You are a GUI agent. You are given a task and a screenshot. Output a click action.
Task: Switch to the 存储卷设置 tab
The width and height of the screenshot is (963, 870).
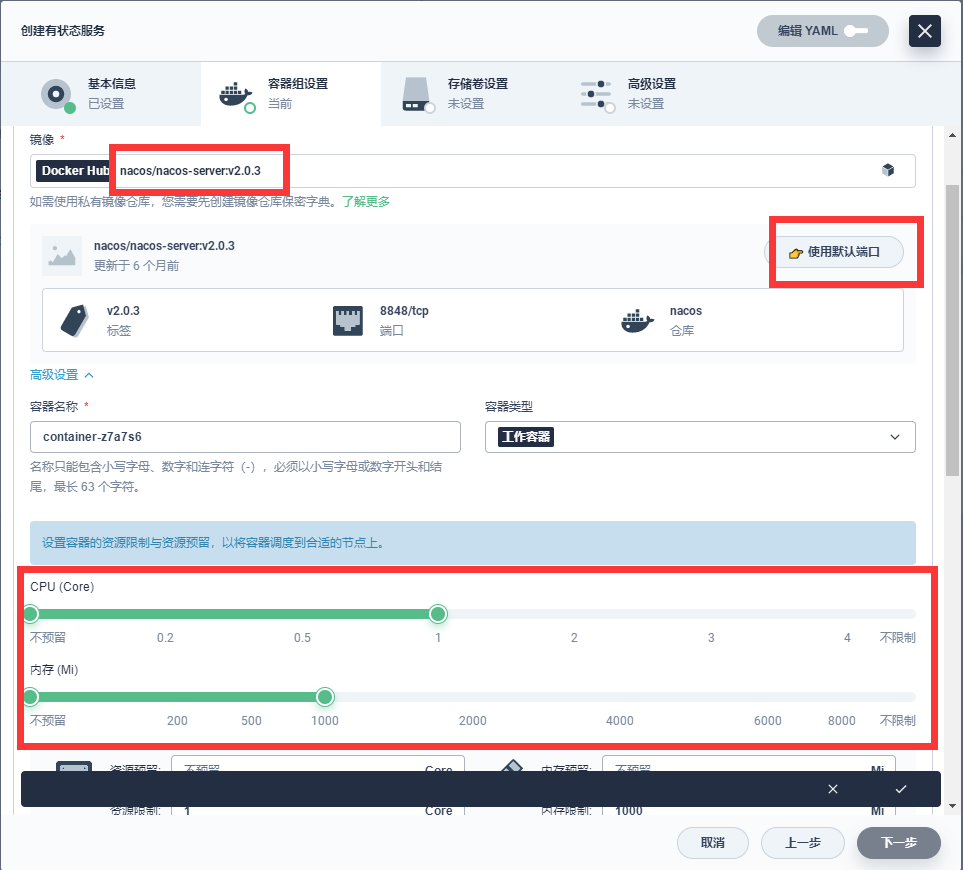(470, 94)
